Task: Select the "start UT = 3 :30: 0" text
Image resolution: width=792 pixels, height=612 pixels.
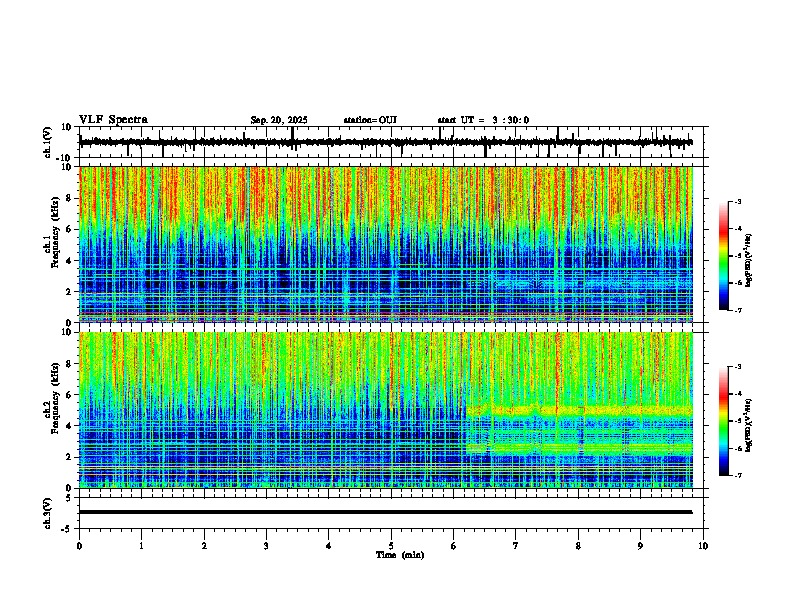Action: [x=483, y=120]
